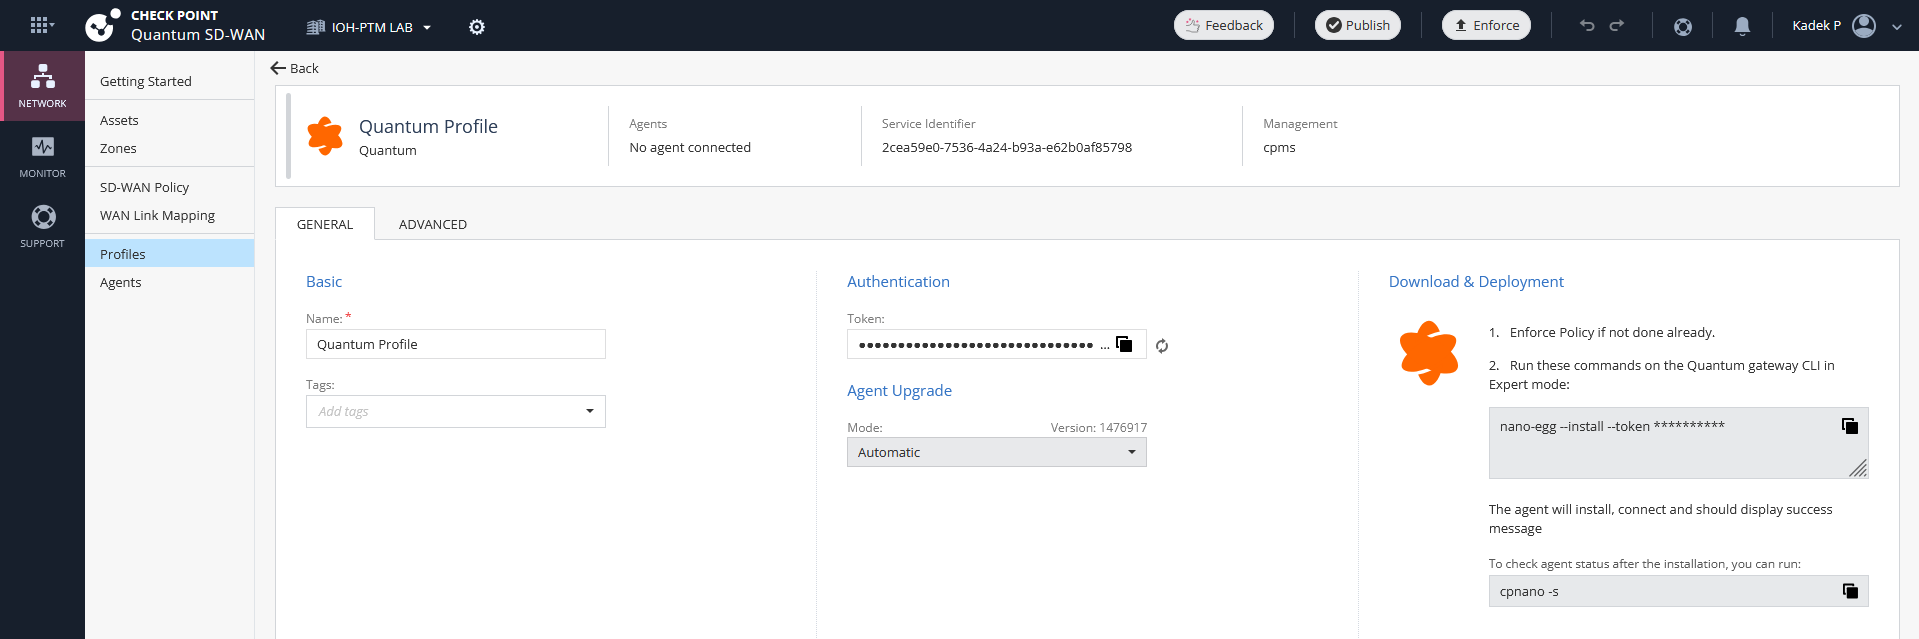Click the redo arrow icon
Image resolution: width=1919 pixels, height=639 pixels.
1617,26
